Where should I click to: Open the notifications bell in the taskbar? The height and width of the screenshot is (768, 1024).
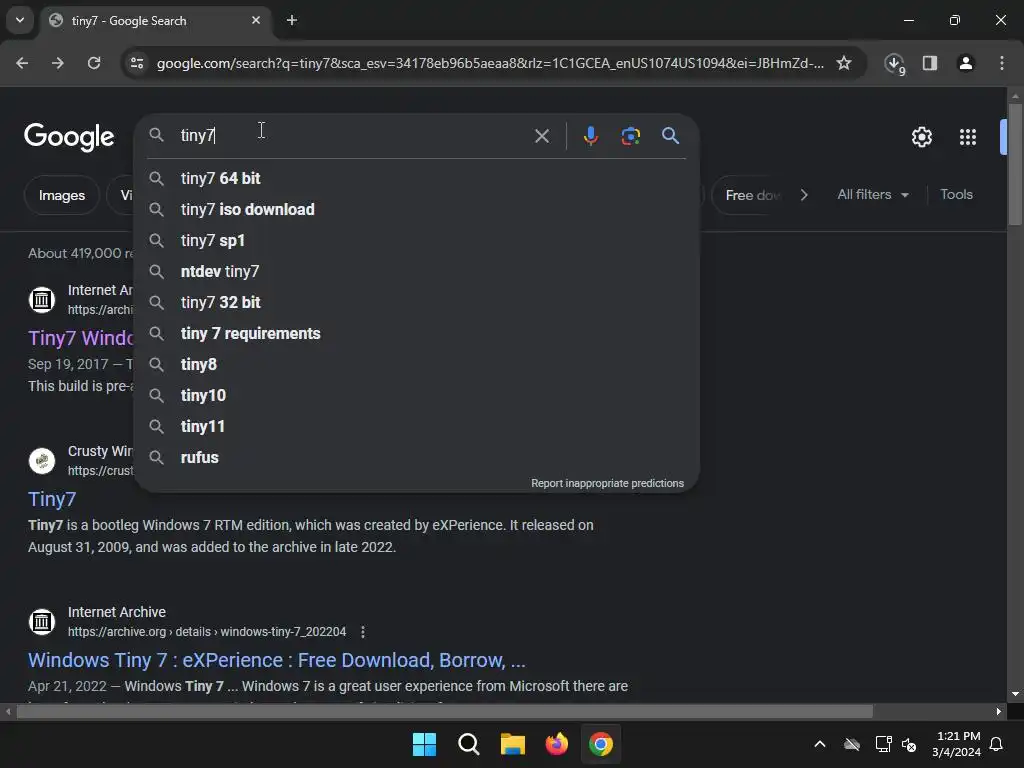tap(996, 744)
